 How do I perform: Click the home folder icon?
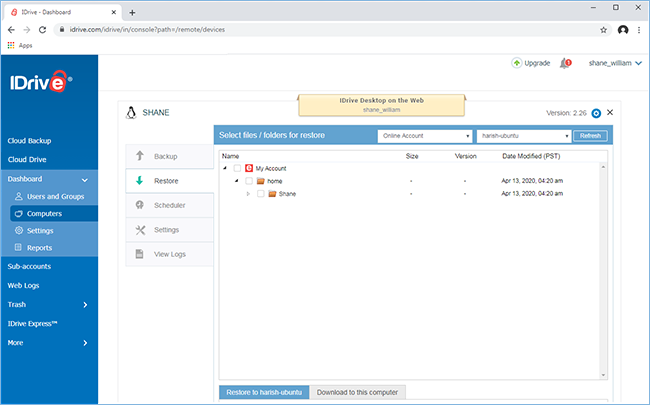(x=260, y=181)
